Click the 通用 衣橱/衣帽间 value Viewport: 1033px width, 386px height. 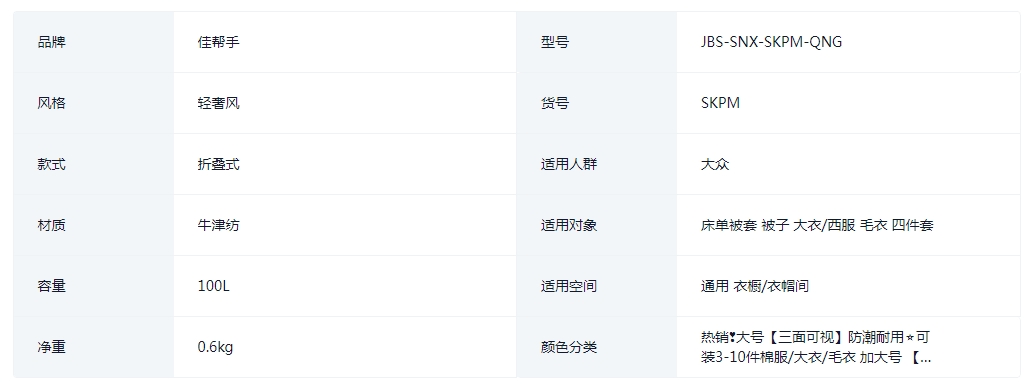point(755,286)
